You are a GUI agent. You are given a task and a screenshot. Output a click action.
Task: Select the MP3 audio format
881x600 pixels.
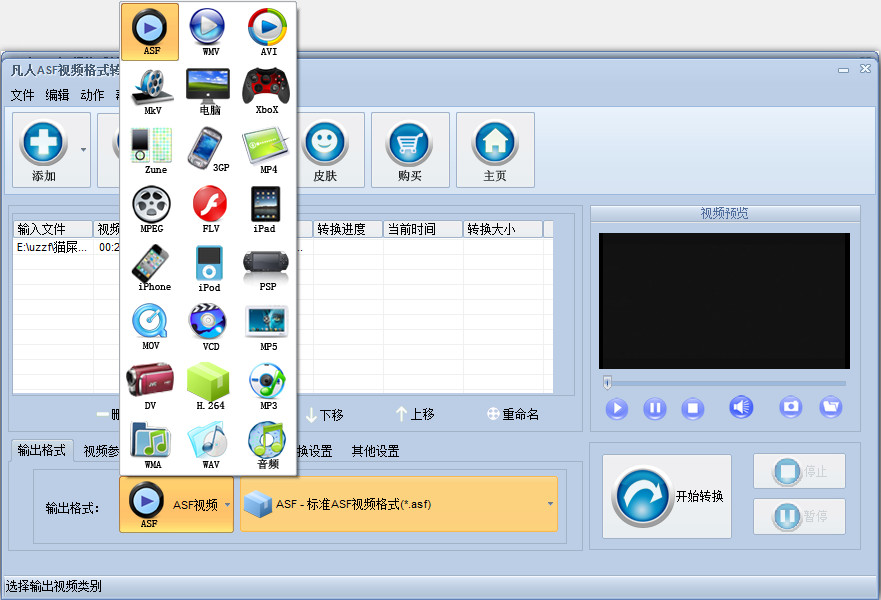(x=267, y=385)
